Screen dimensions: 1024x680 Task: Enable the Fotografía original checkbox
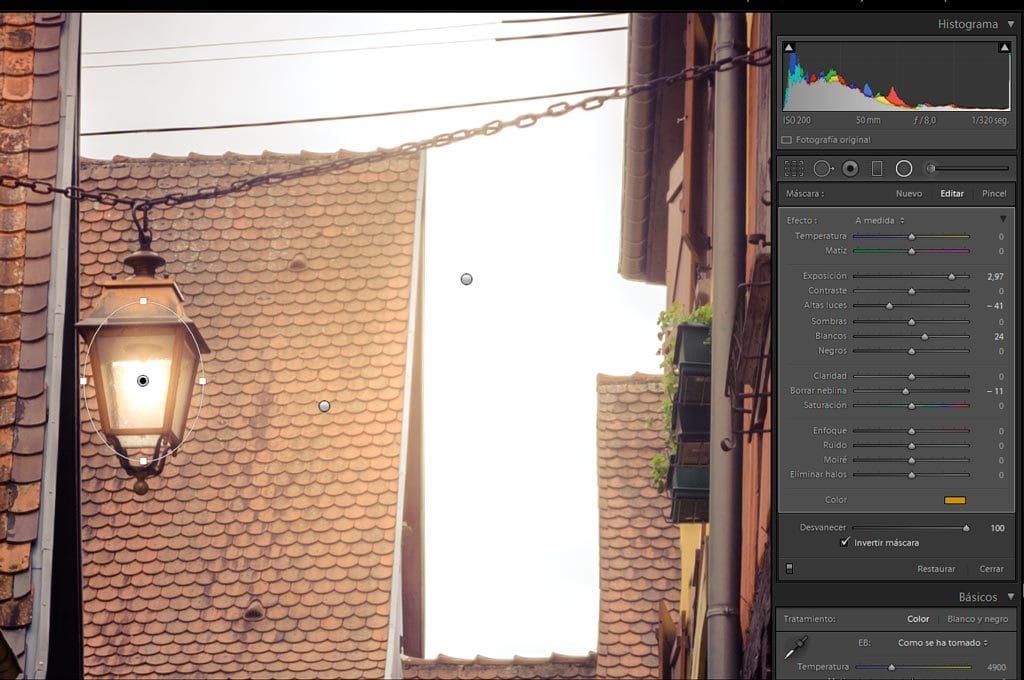[786, 140]
